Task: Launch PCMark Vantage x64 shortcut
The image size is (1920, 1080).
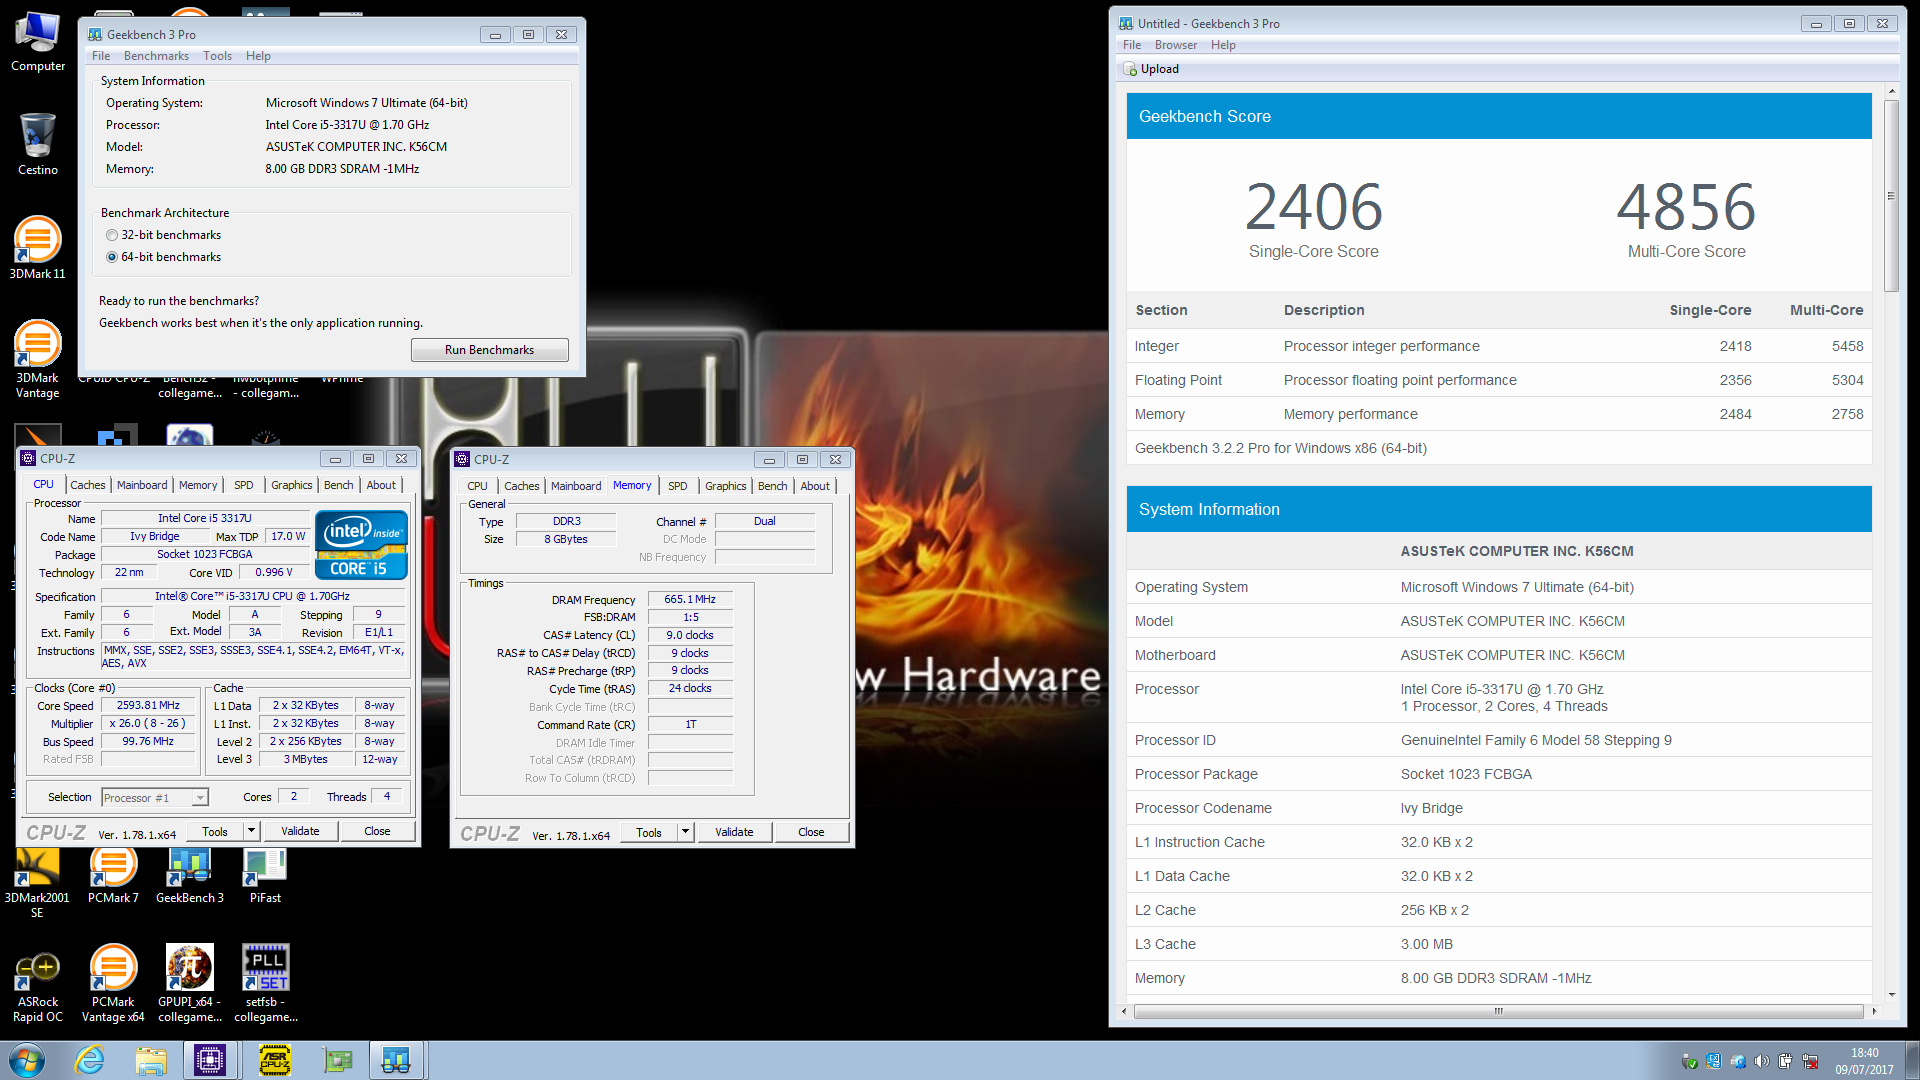Action: 113,985
